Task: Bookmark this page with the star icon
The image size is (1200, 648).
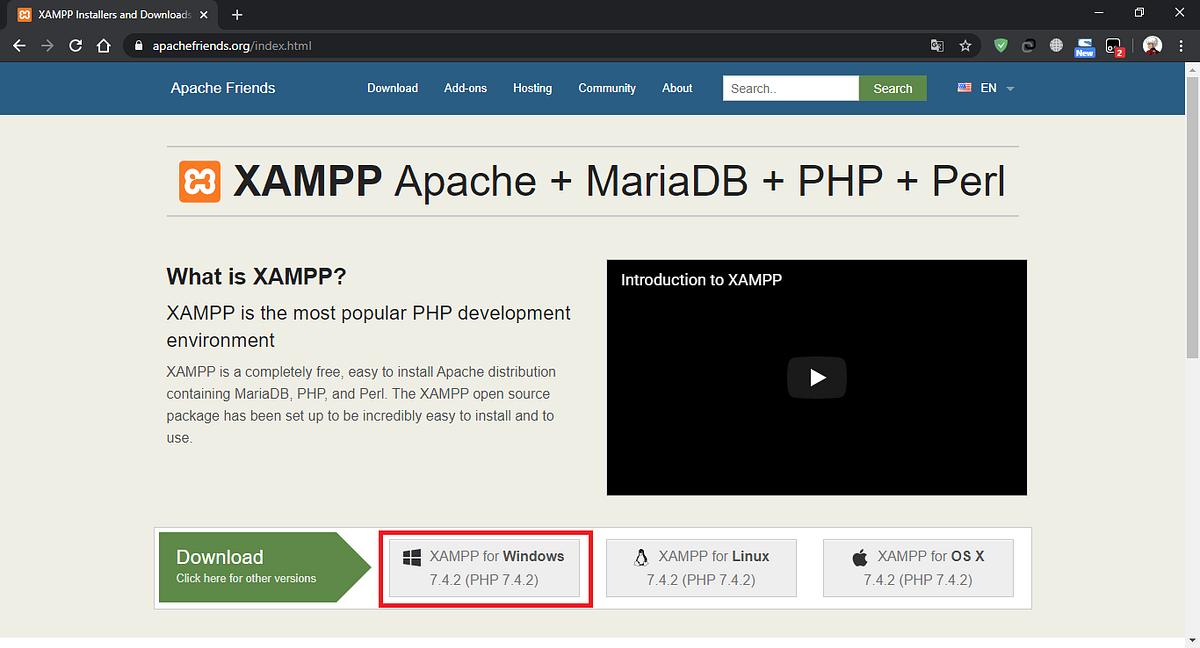Action: tap(965, 45)
